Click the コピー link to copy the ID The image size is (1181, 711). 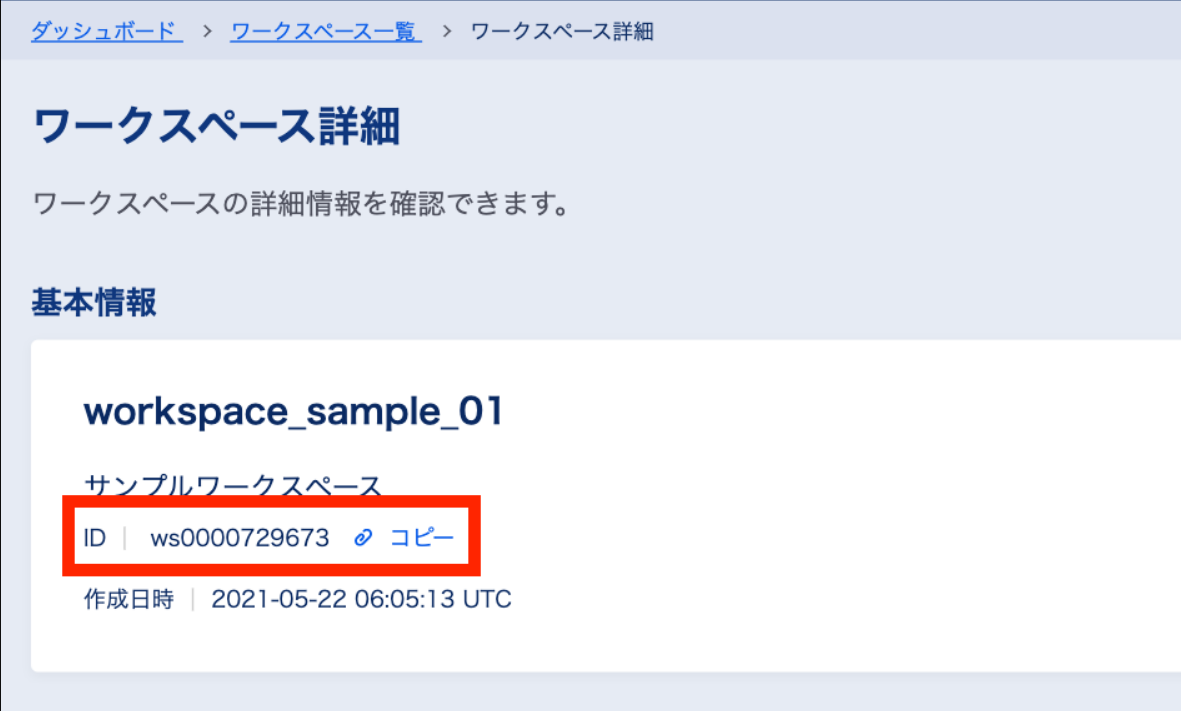[x=421, y=538]
